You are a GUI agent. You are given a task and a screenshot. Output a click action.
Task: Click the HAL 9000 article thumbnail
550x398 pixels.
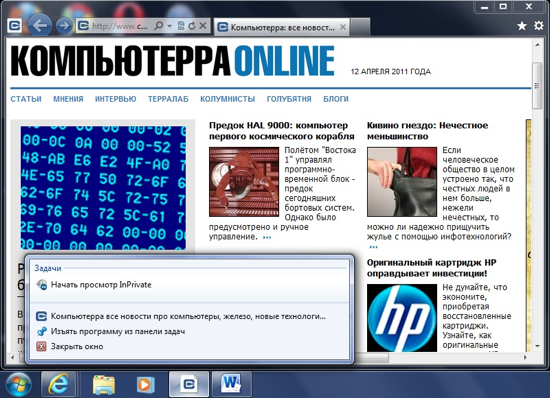pos(244,182)
